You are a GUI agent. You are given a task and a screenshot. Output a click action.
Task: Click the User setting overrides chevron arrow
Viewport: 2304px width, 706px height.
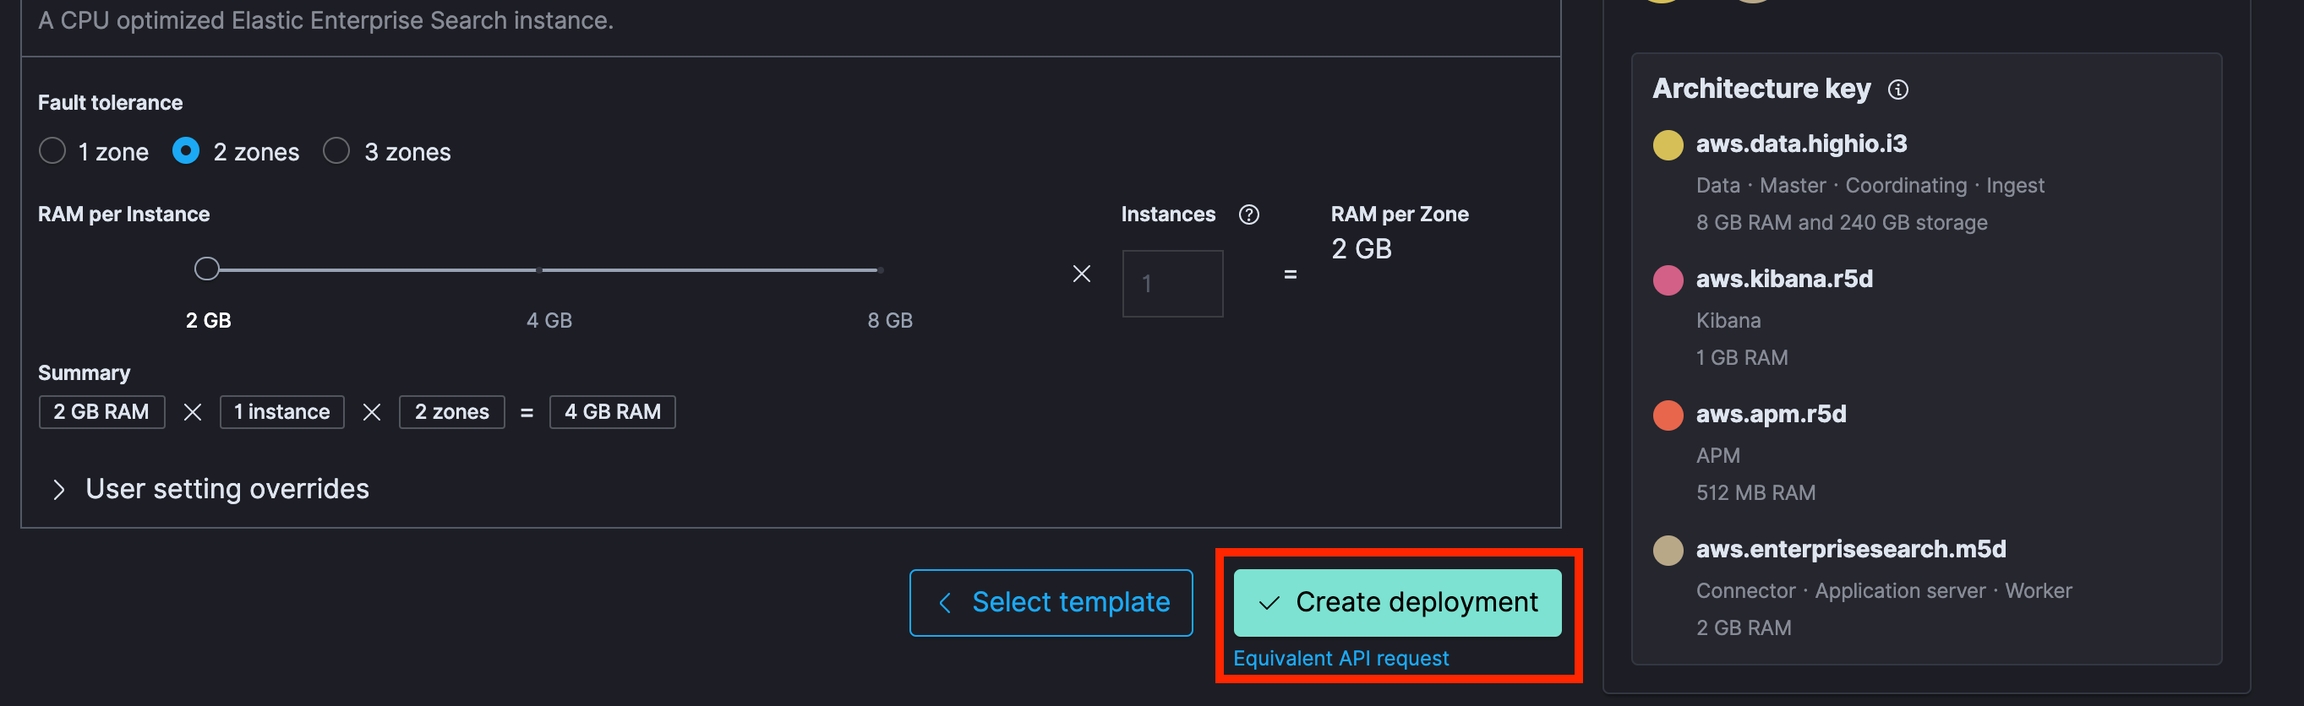[x=58, y=490]
